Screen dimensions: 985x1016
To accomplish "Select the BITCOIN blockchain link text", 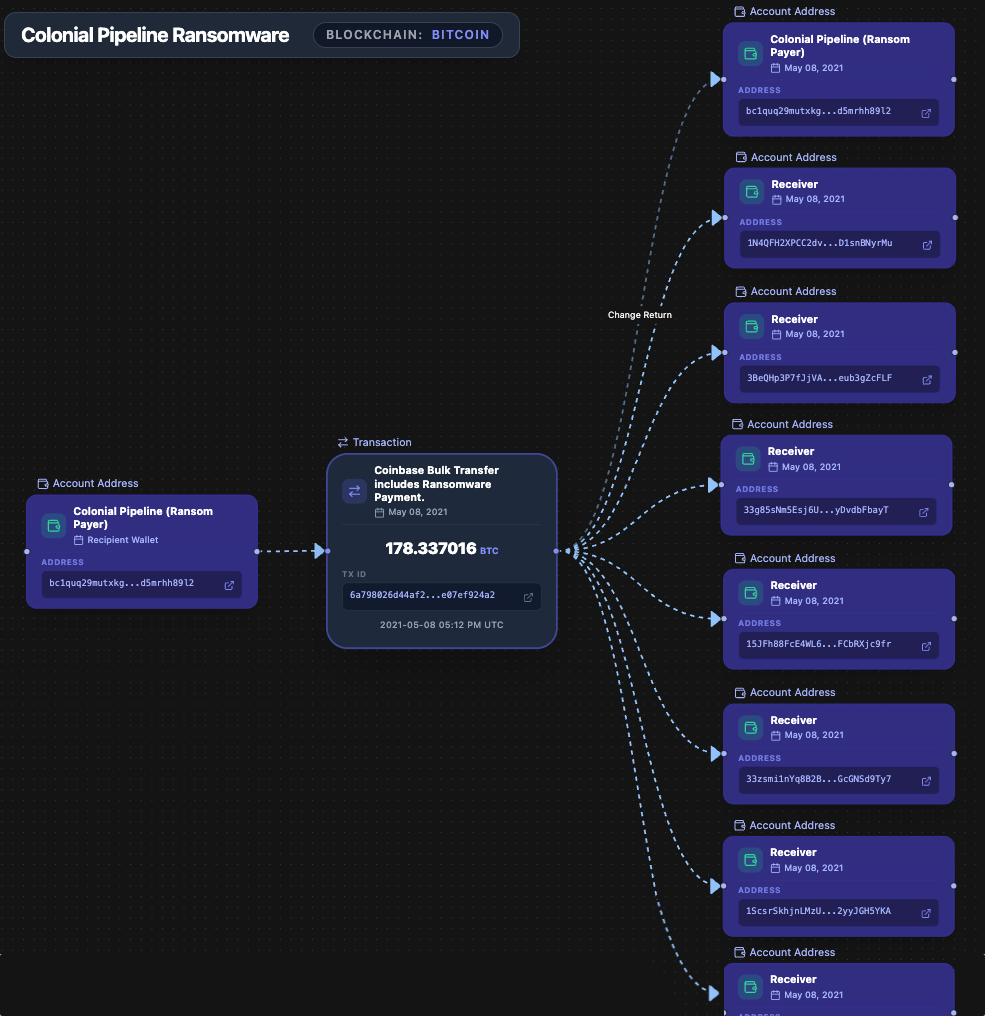I will 460,34.
